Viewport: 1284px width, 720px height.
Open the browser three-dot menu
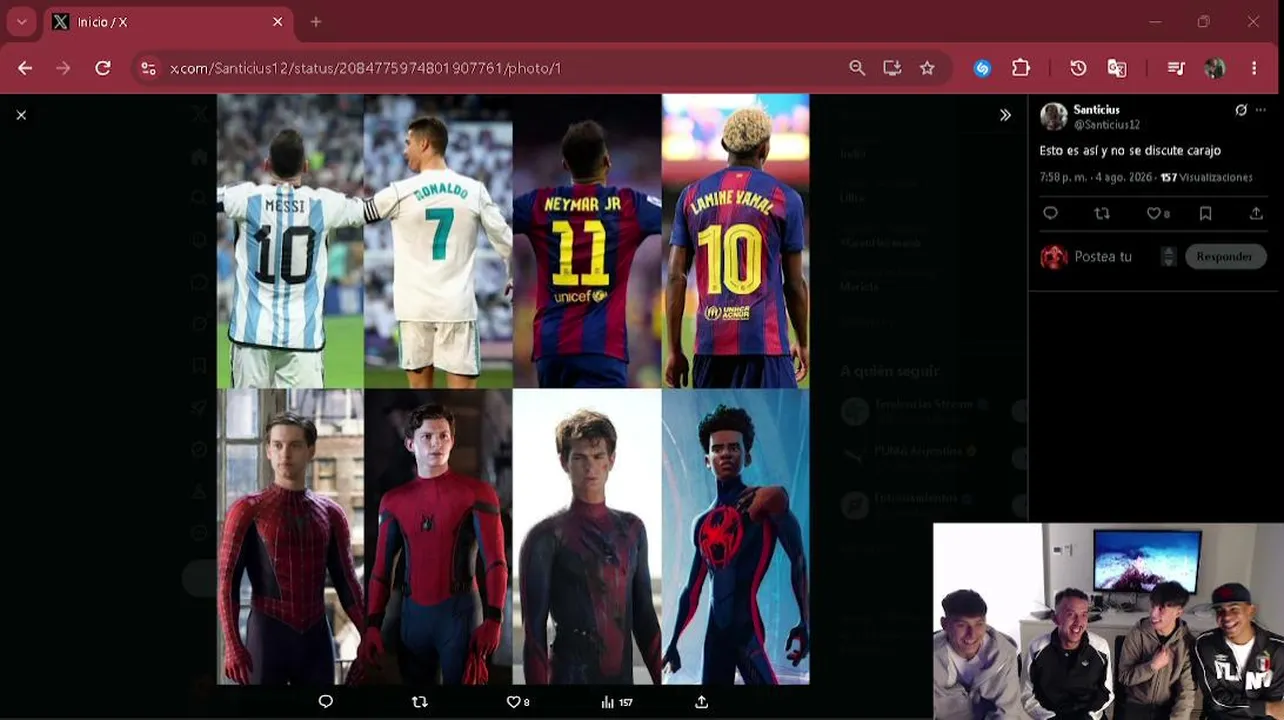[x=1254, y=68]
